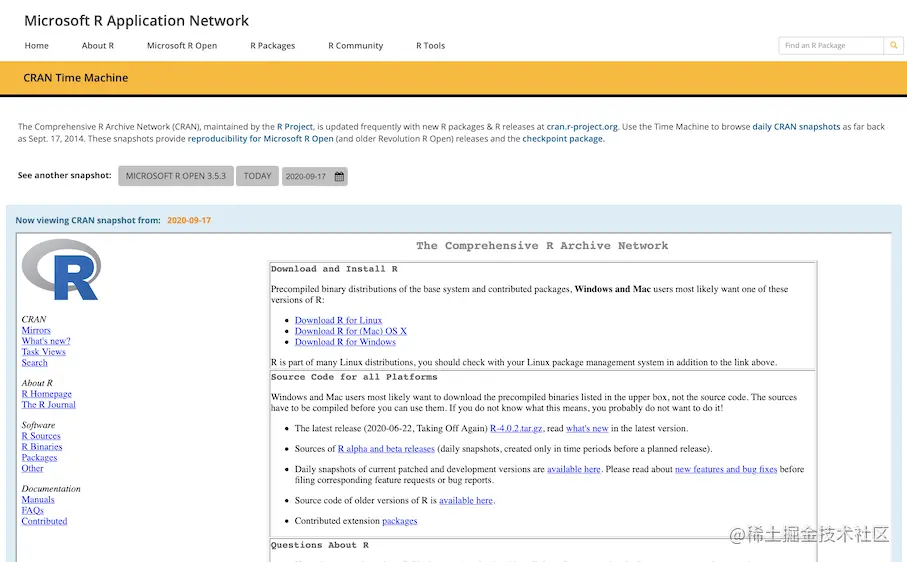Click the Software sidebar heading
Screen dimensions: 907x562
click(x=38, y=425)
